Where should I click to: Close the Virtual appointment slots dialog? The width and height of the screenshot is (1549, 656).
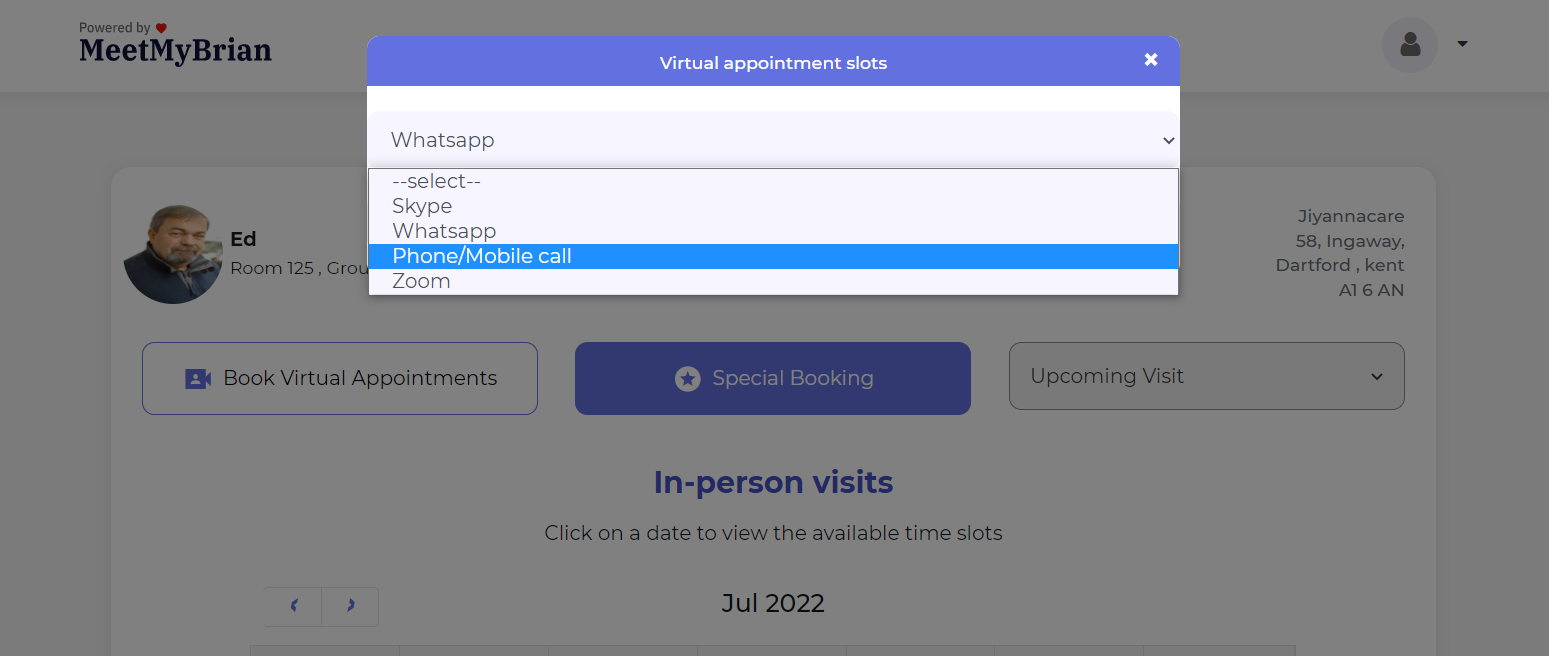click(x=1151, y=60)
